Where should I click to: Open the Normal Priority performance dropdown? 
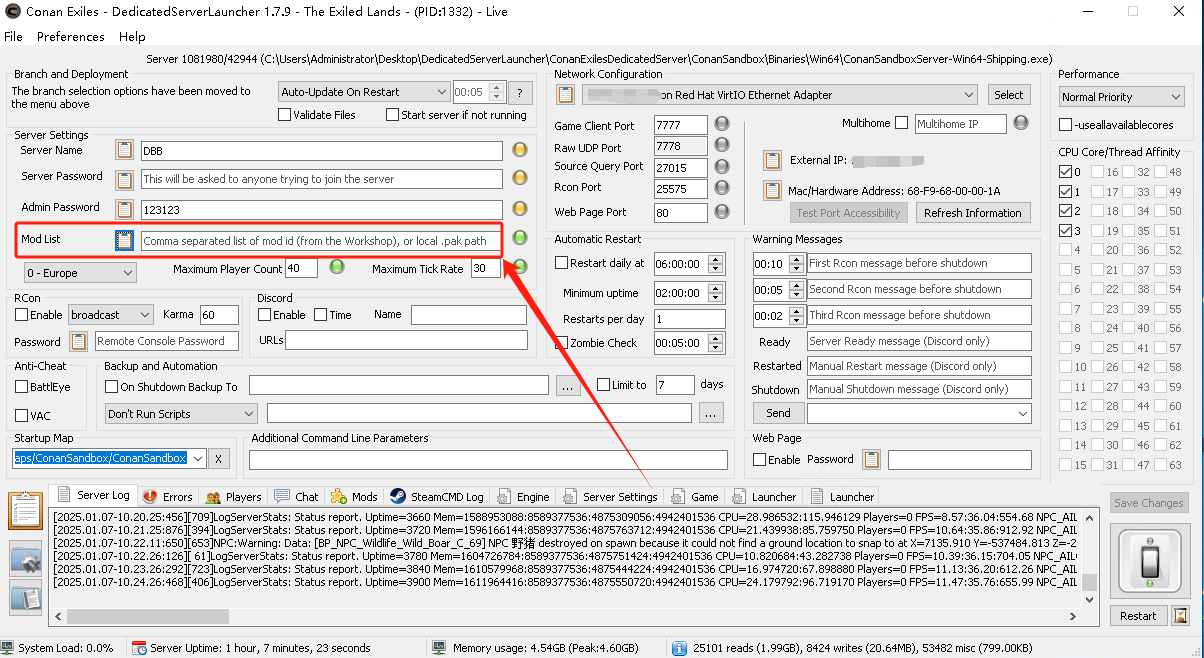click(1122, 97)
